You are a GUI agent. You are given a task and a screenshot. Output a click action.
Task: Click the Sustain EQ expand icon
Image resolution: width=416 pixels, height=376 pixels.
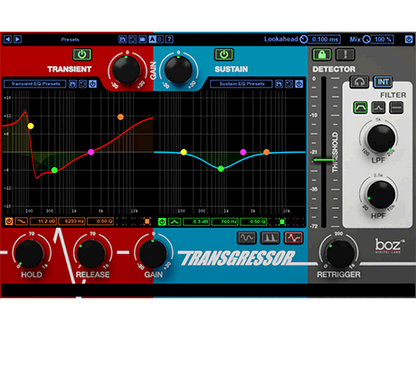(289, 84)
